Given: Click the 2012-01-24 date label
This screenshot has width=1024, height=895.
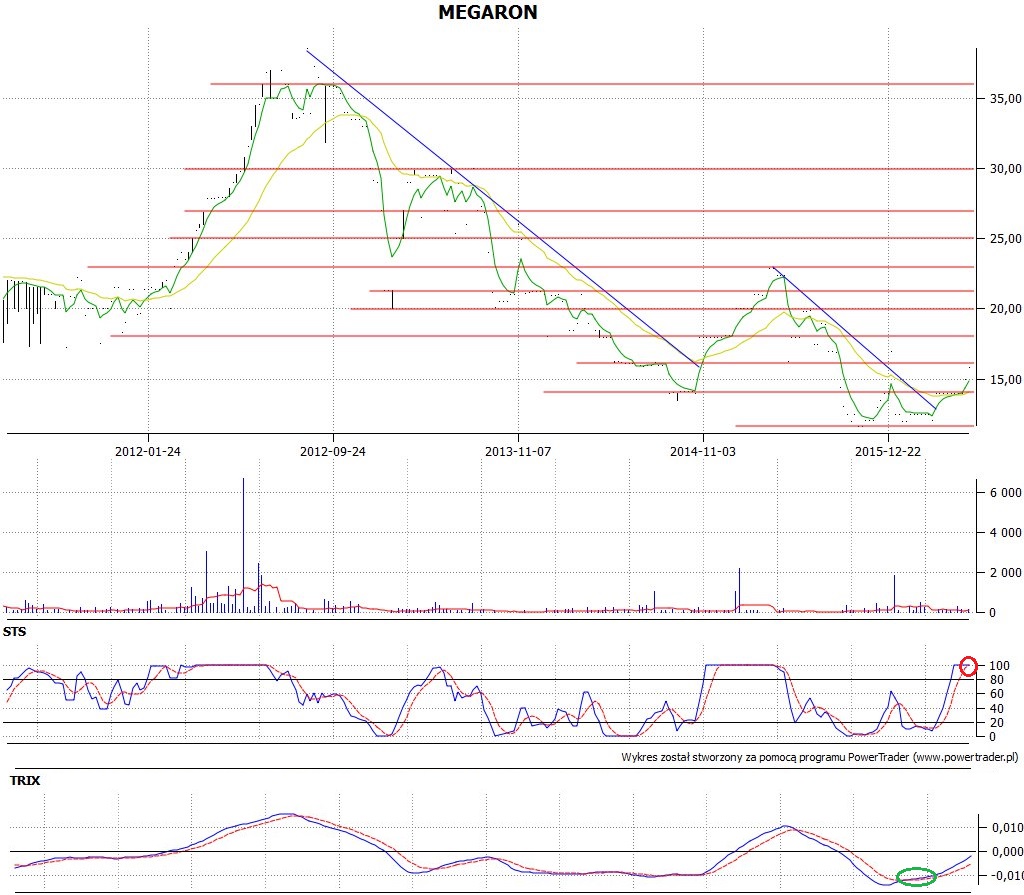Looking at the screenshot, I should 148,451.
